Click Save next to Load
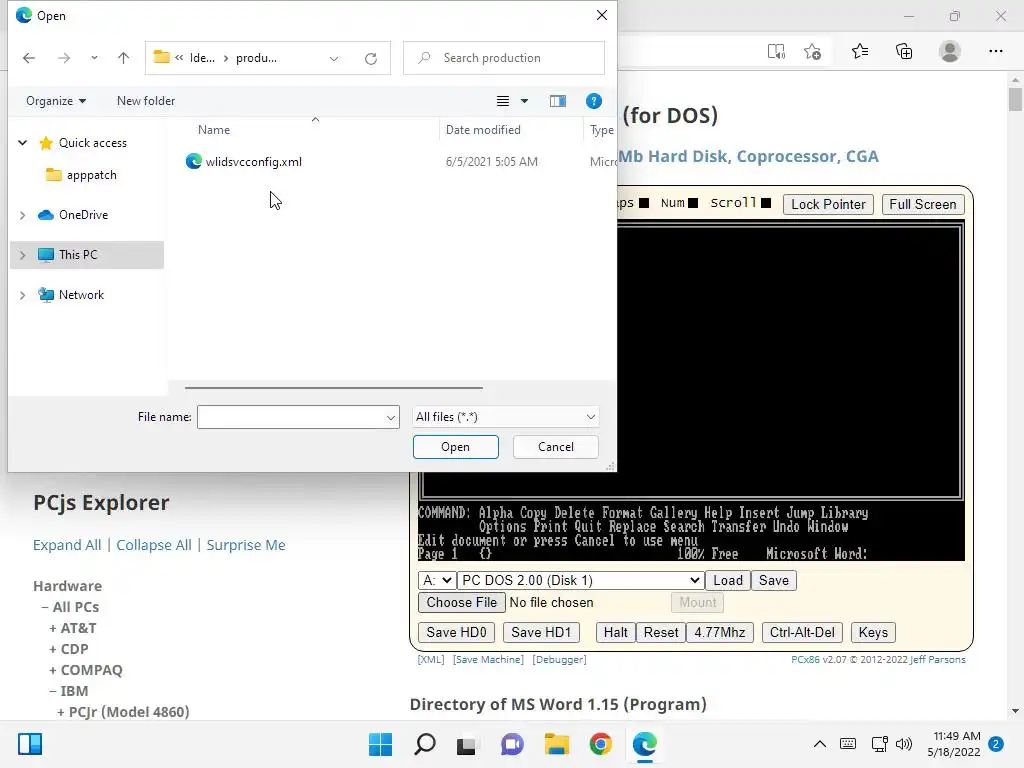The image size is (1024, 768). pos(773,581)
